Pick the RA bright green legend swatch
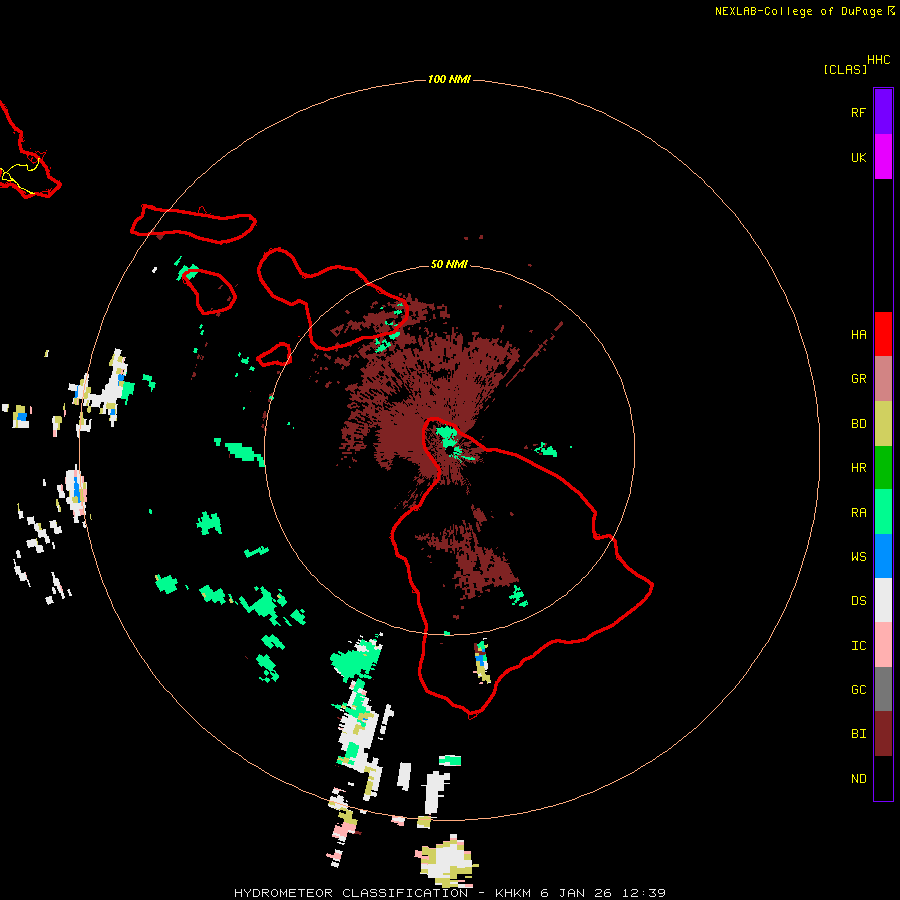 tap(883, 512)
